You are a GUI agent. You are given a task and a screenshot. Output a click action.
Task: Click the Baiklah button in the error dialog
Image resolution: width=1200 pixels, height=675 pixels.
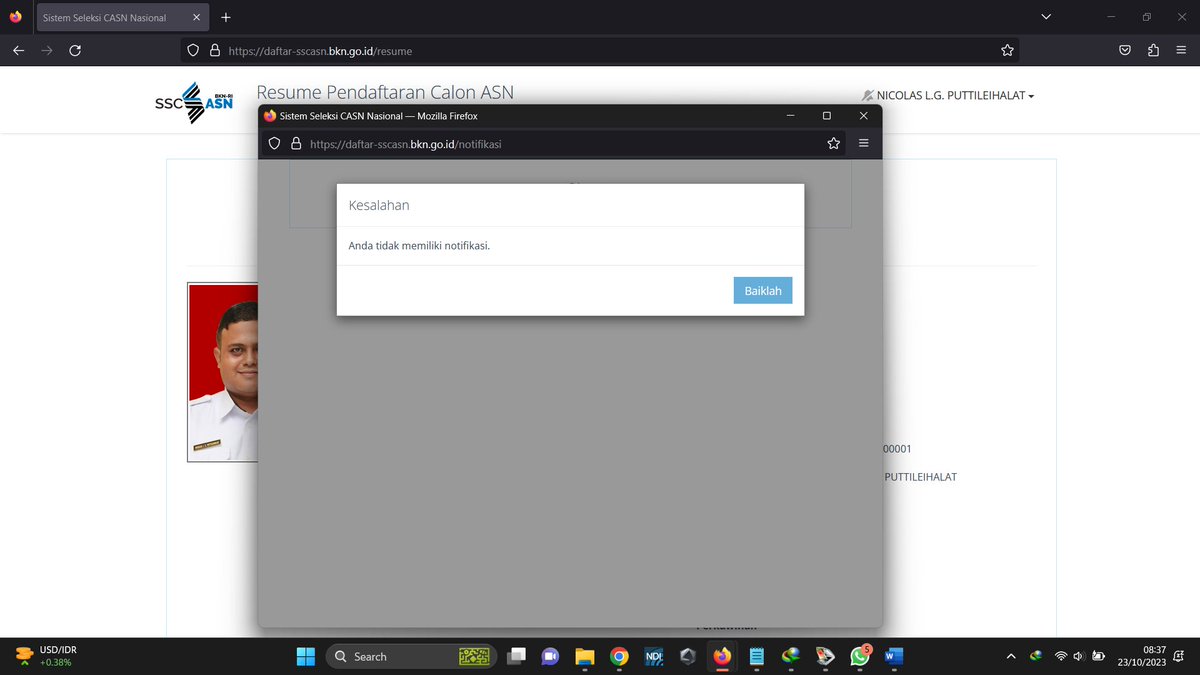762,290
